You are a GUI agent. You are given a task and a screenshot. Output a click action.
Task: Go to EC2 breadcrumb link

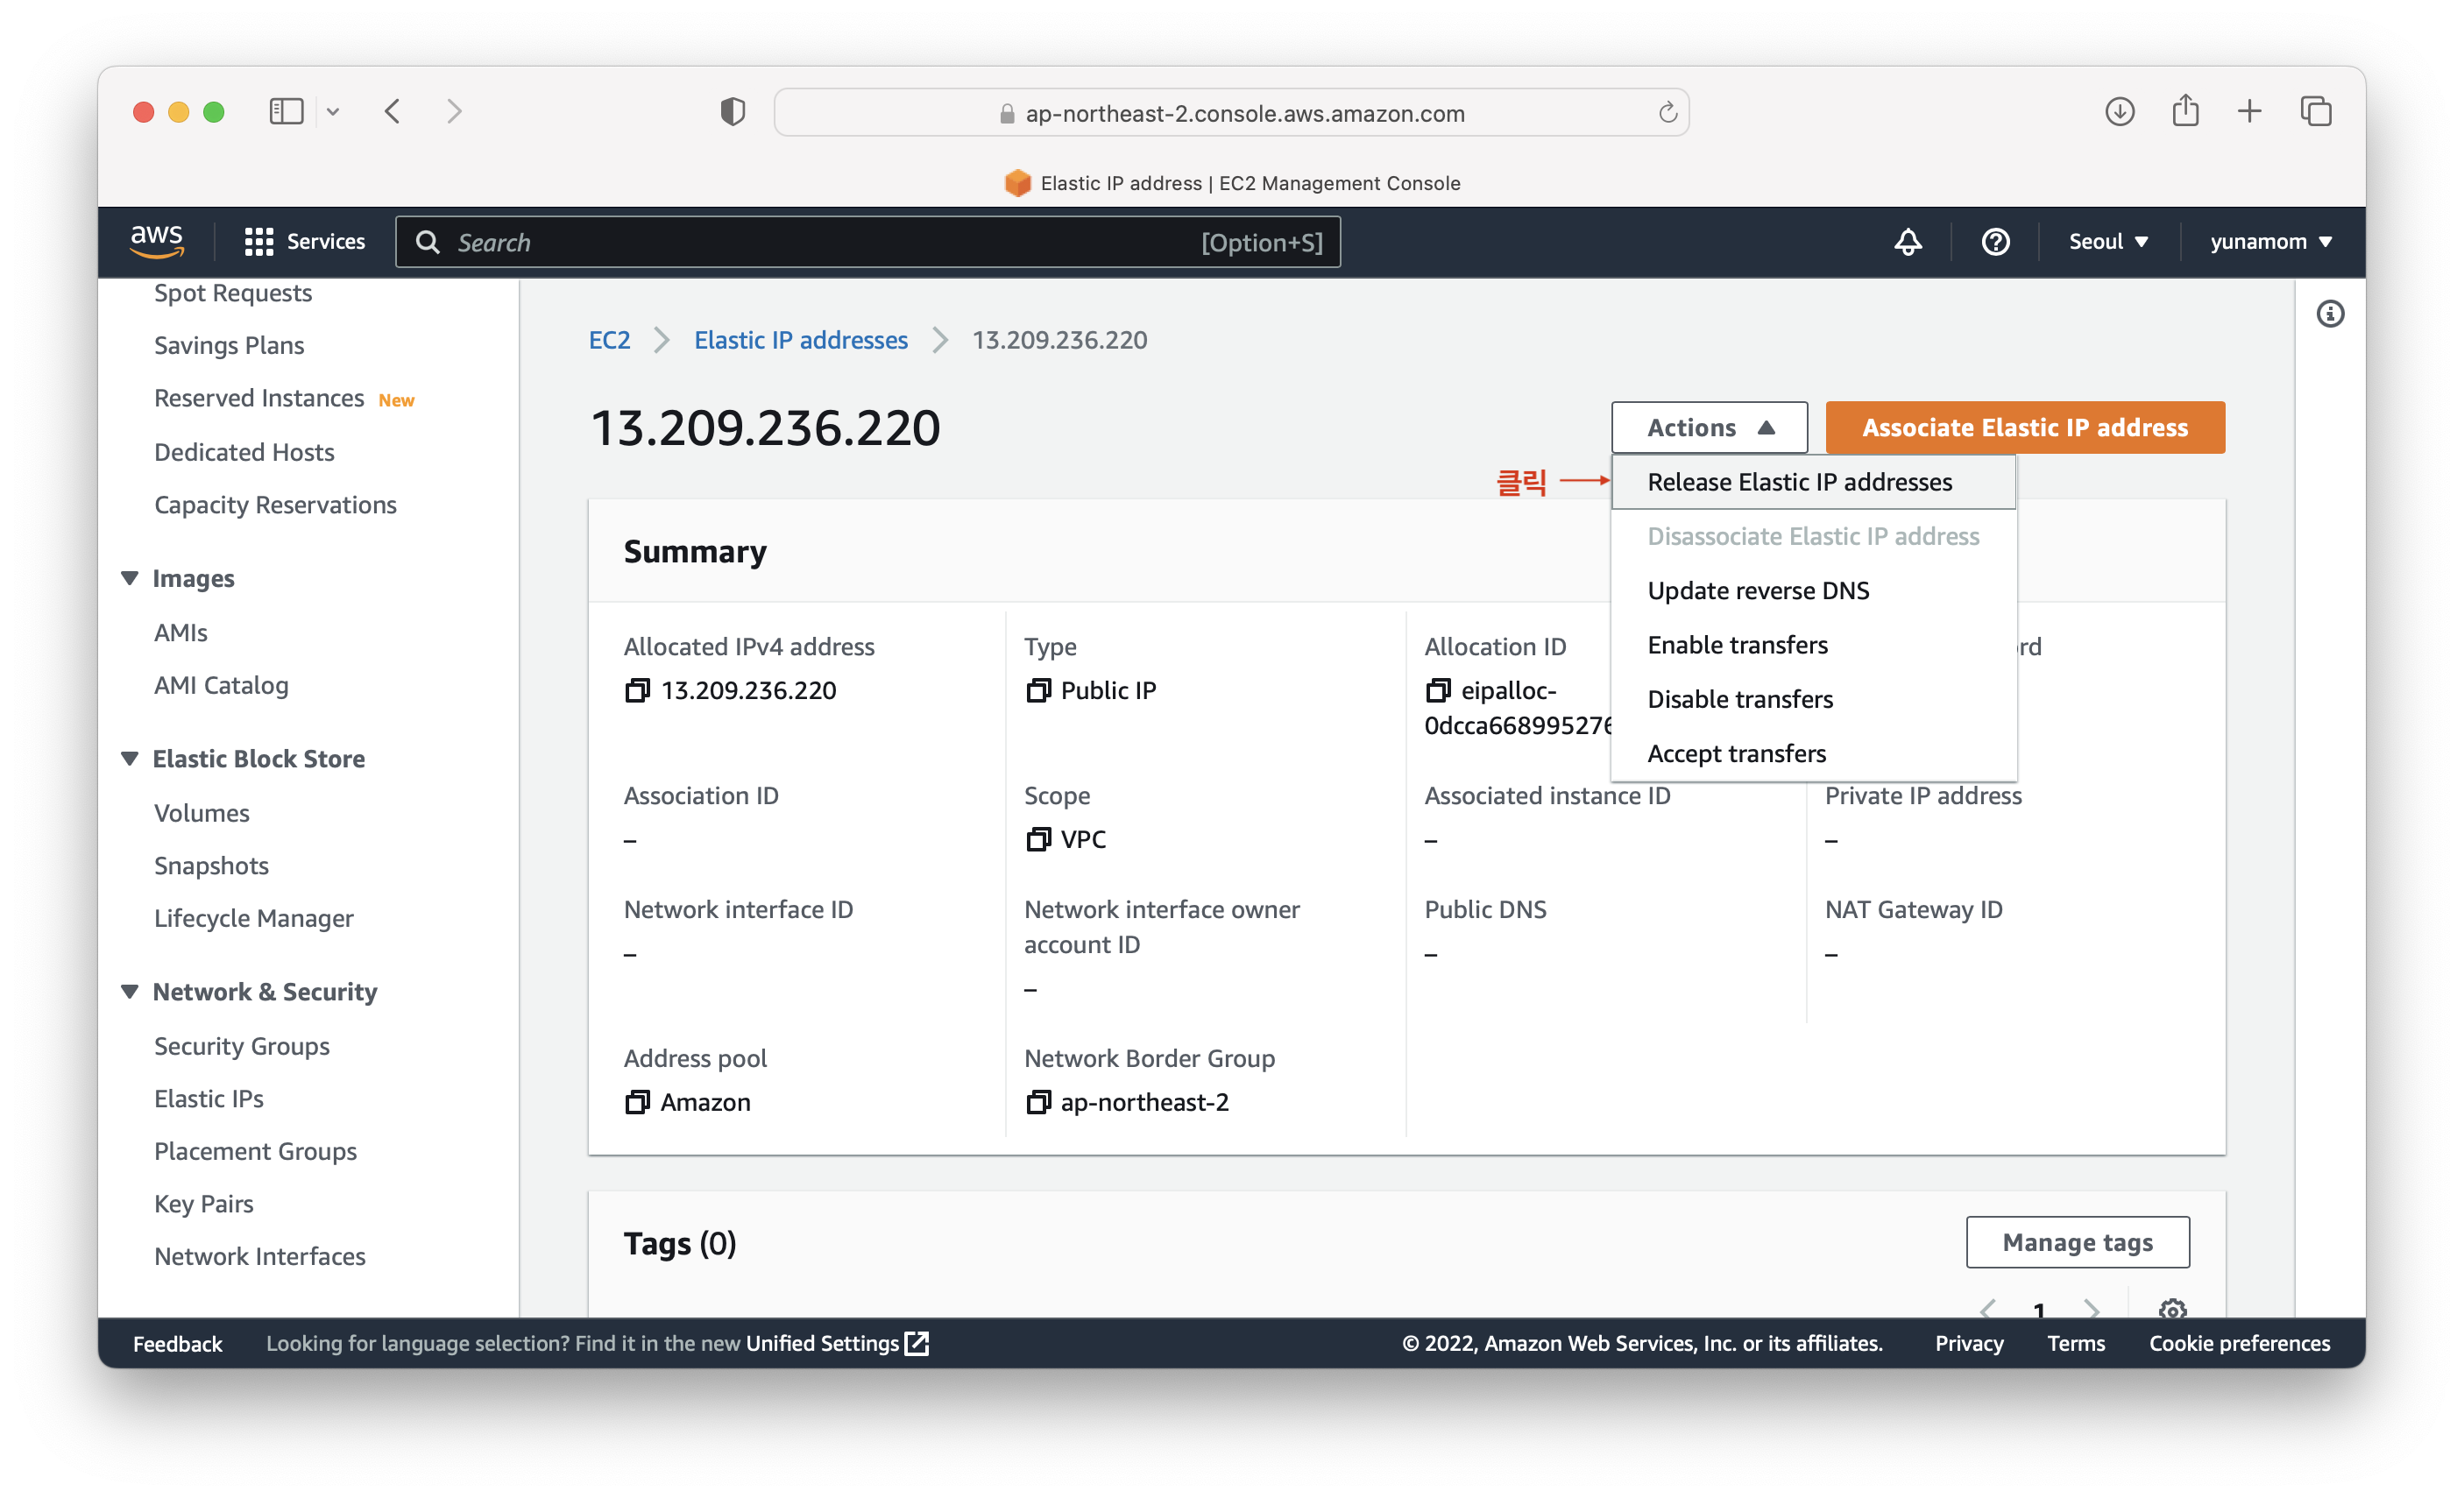coord(609,340)
